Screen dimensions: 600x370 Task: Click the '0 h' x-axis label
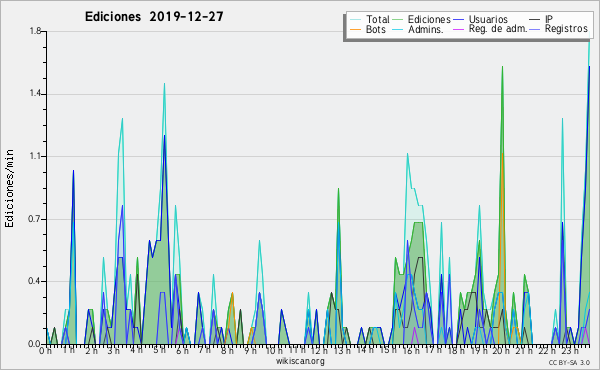coord(45,350)
